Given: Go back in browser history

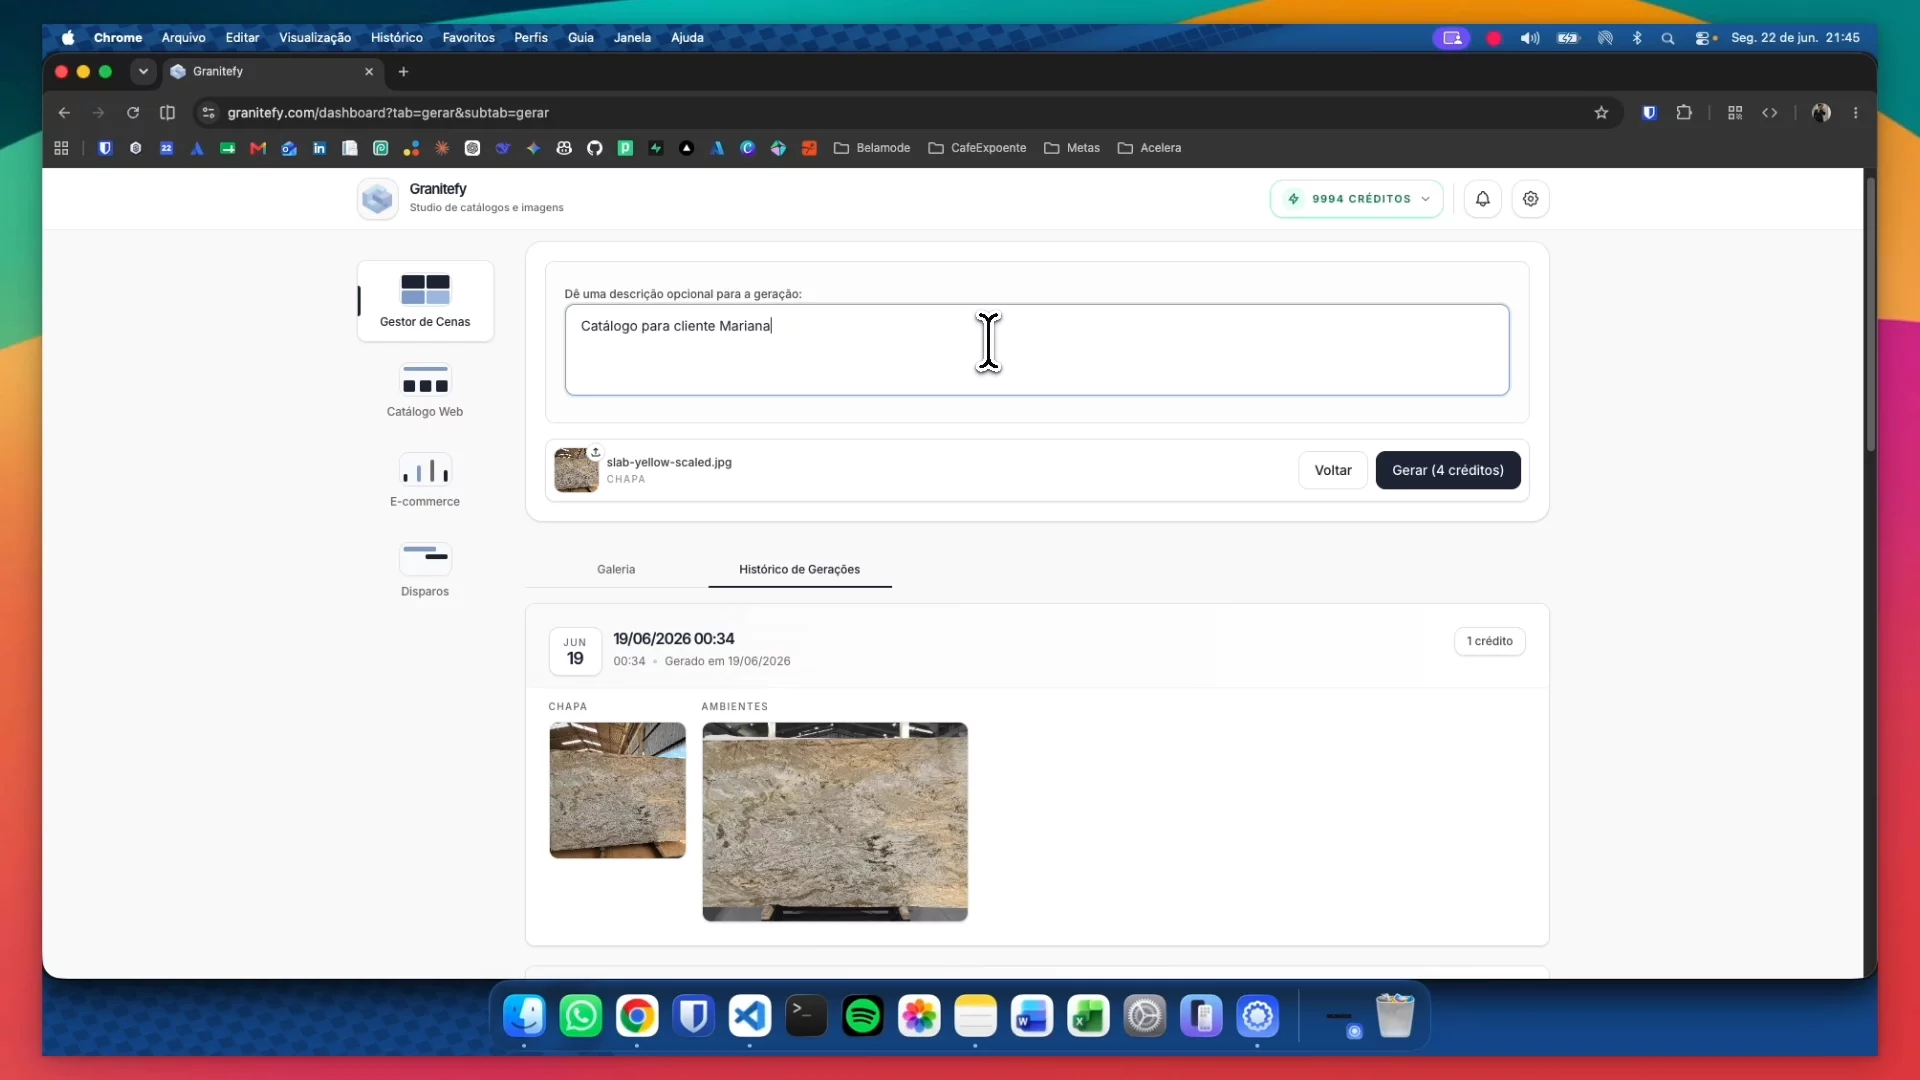Looking at the screenshot, I should click(64, 113).
